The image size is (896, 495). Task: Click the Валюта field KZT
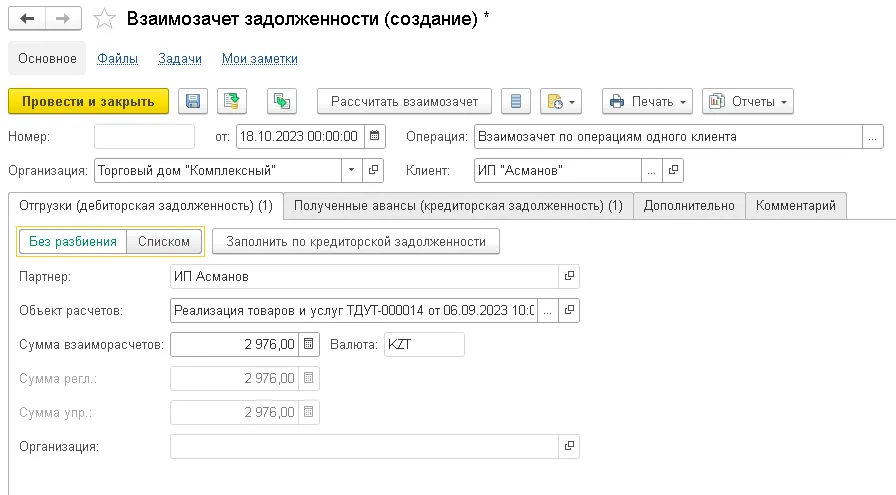click(x=424, y=344)
